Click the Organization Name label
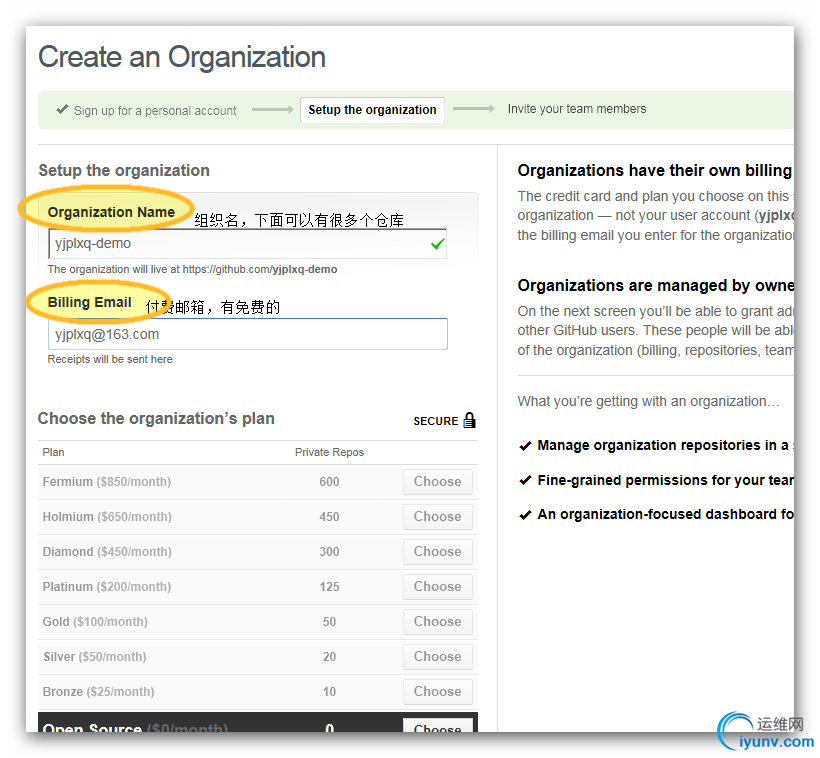 [111, 212]
